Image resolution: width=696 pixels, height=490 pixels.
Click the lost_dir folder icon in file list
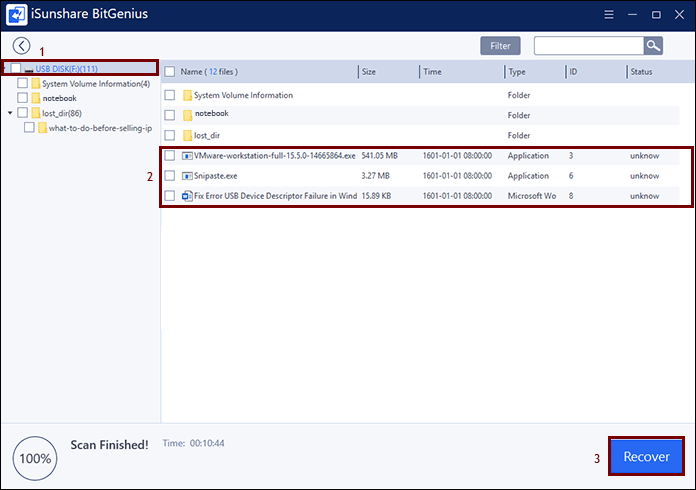pos(188,135)
